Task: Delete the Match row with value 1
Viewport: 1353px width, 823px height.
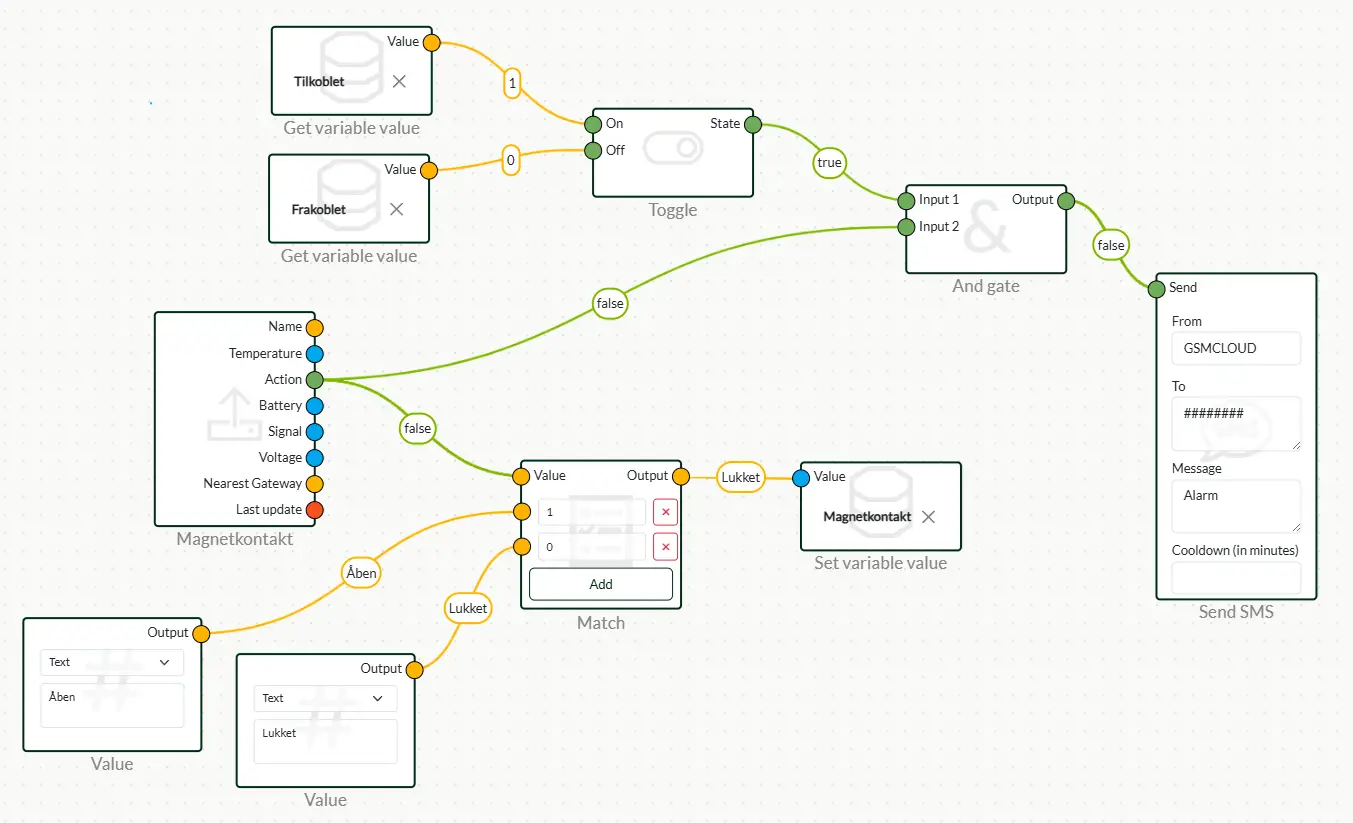Action: pyautogui.click(x=665, y=512)
